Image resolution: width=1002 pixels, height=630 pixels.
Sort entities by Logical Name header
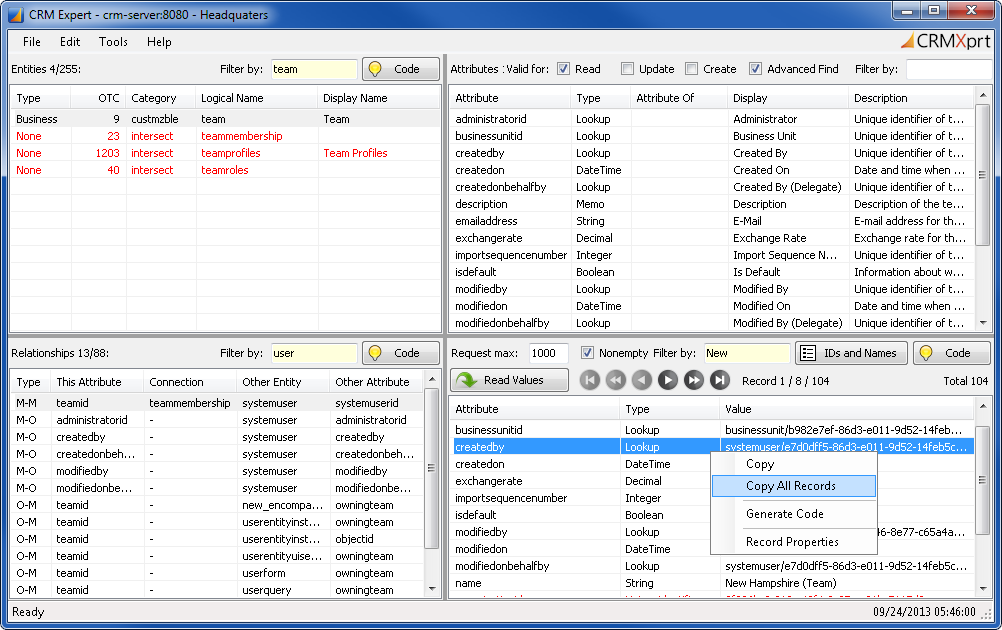(x=256, y=98)
